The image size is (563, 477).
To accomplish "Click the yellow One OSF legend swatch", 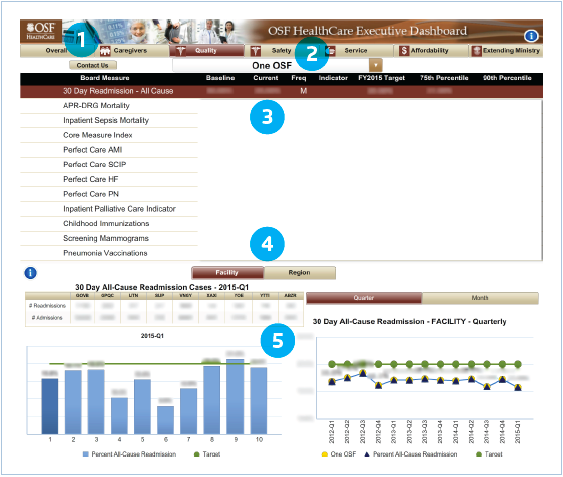I will tap(325, 454).
